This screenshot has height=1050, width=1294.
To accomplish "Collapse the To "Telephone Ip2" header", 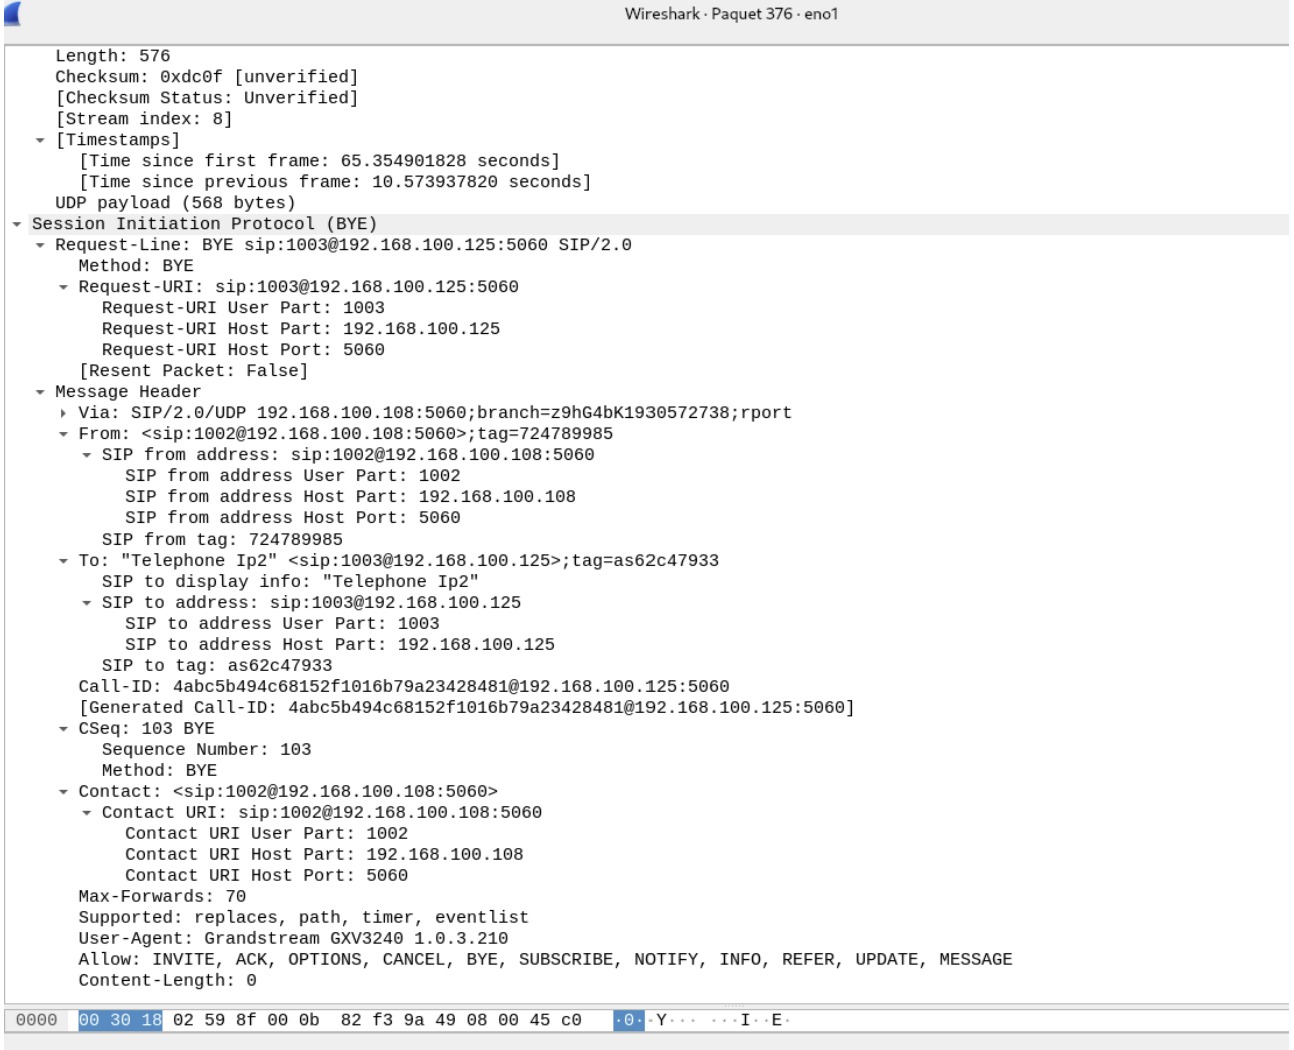I will tap(63, 561).
